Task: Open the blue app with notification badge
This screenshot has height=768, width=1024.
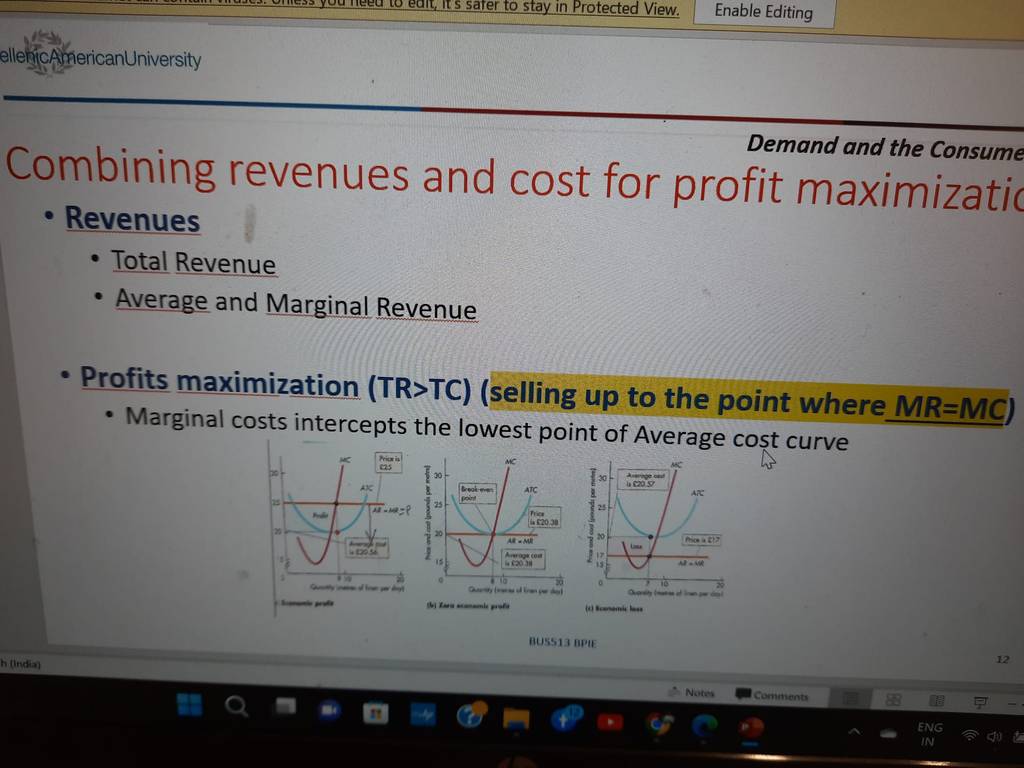Action: [x=564, y=718]
